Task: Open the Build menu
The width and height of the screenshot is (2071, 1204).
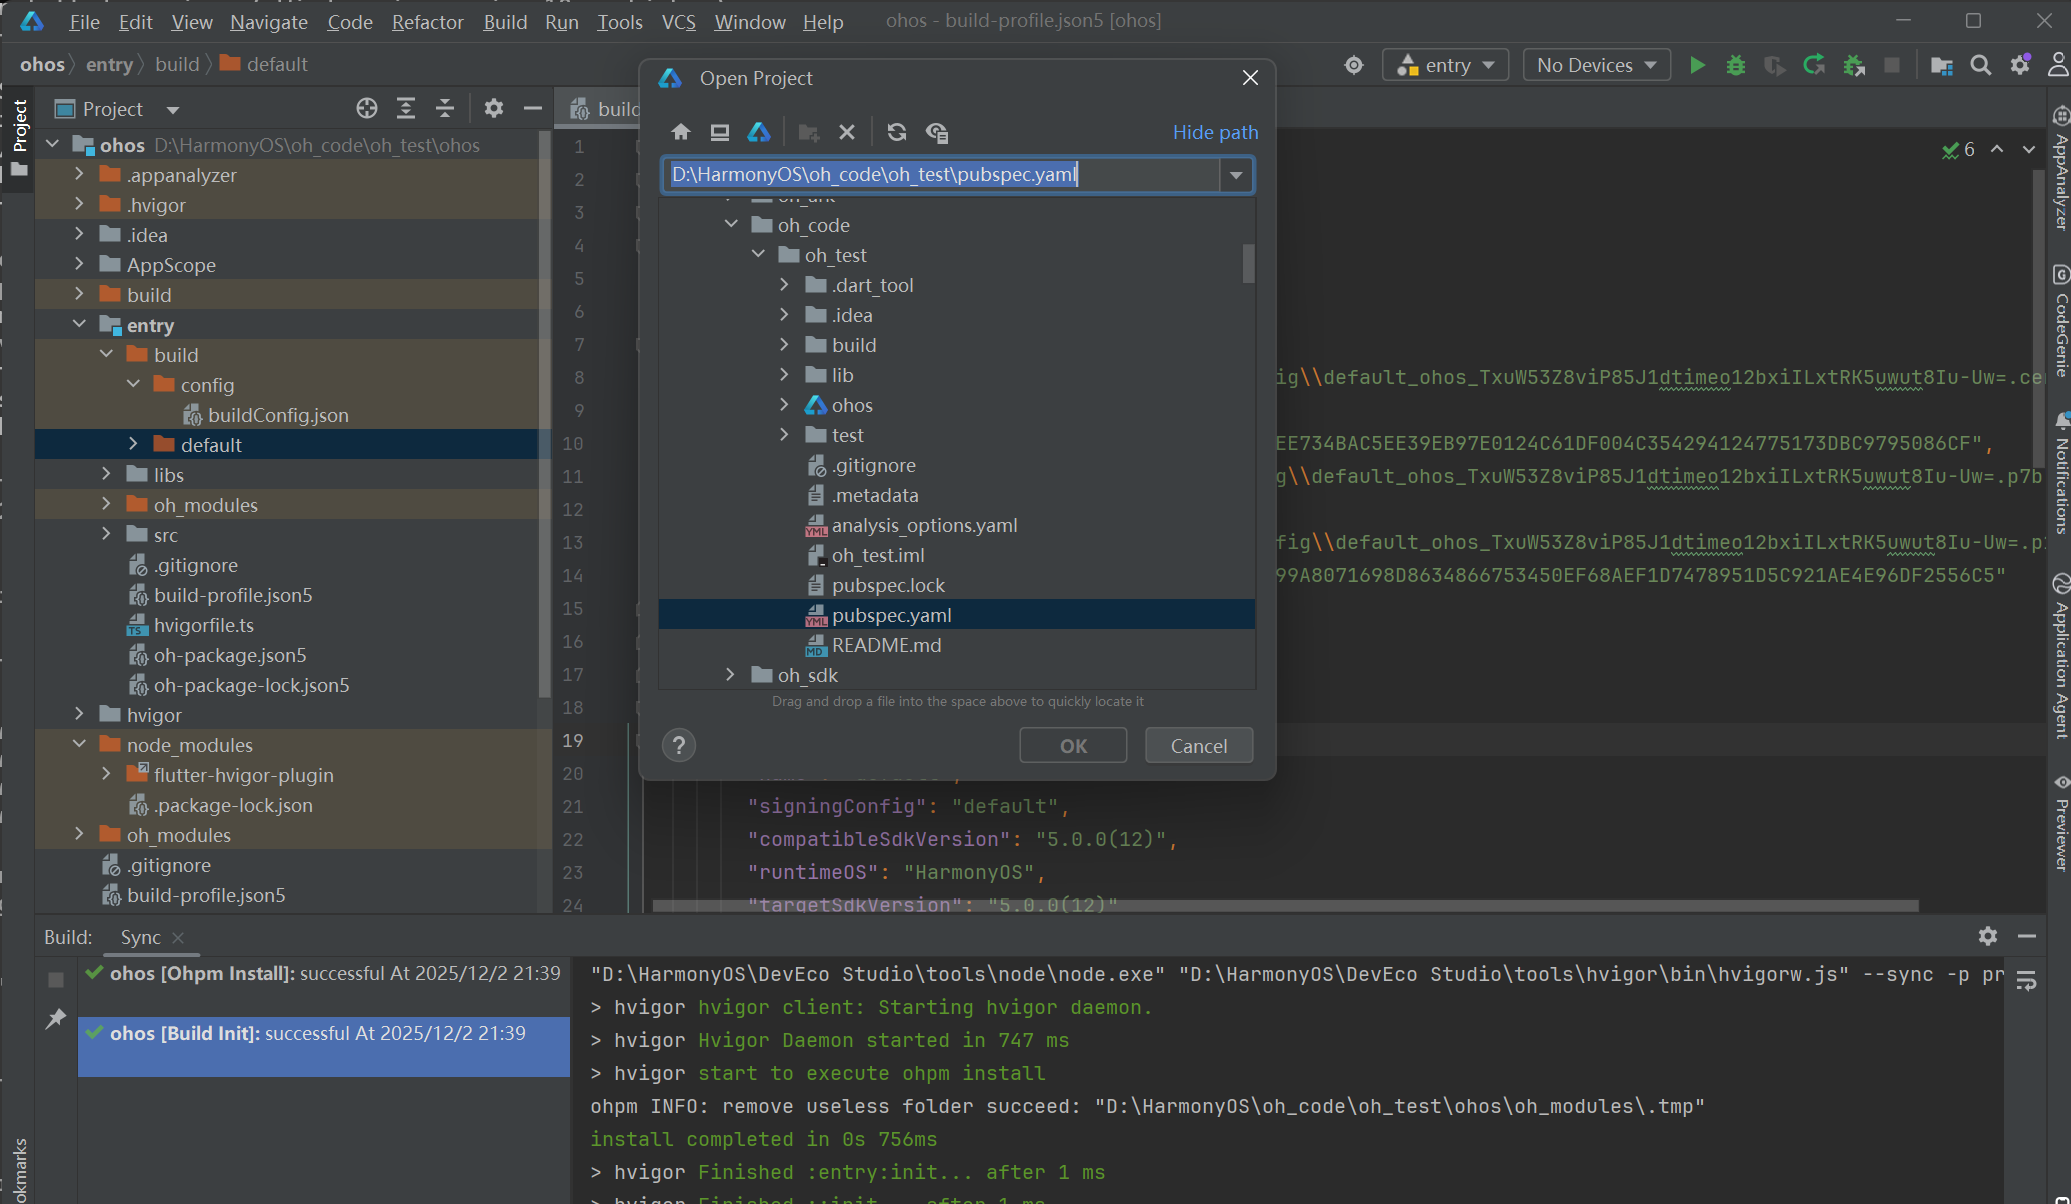Action: click(x=505, y=21)
